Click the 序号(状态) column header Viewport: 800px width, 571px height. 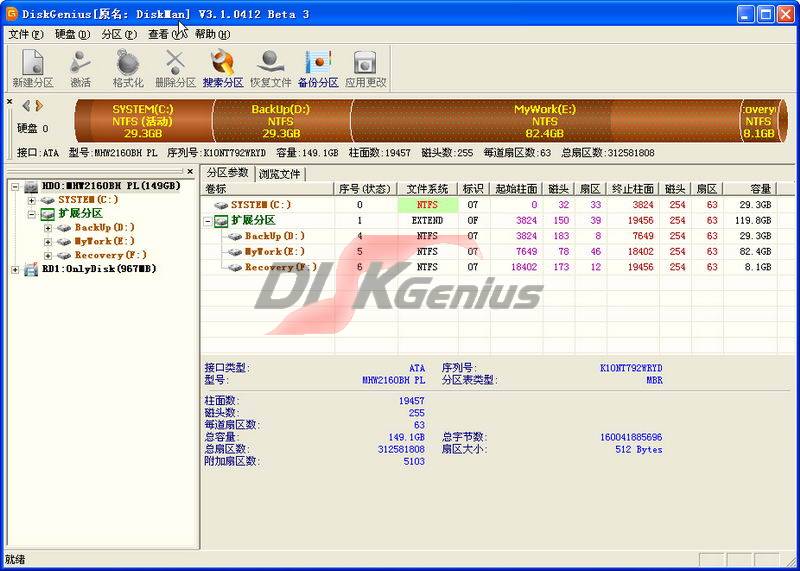tap(366, 189)
